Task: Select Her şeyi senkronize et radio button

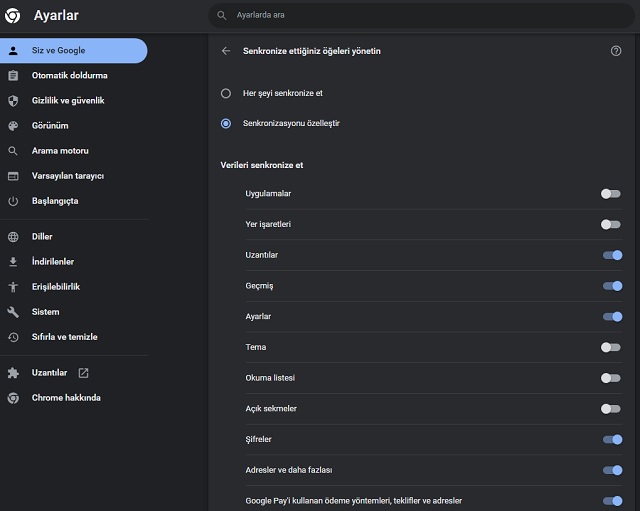Action: [x=226, y=93]
